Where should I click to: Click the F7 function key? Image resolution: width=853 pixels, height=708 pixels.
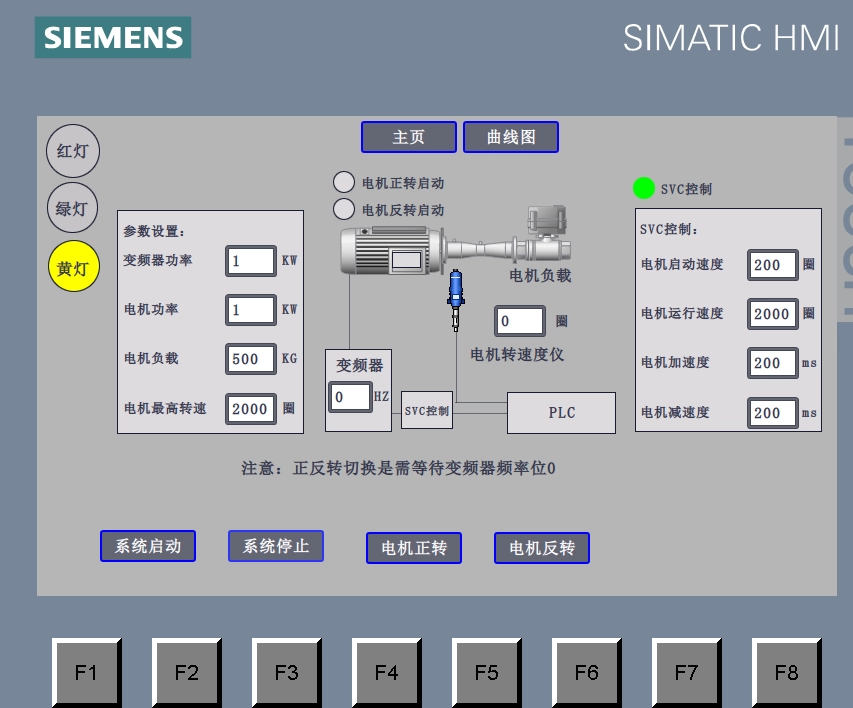[687, 673]
